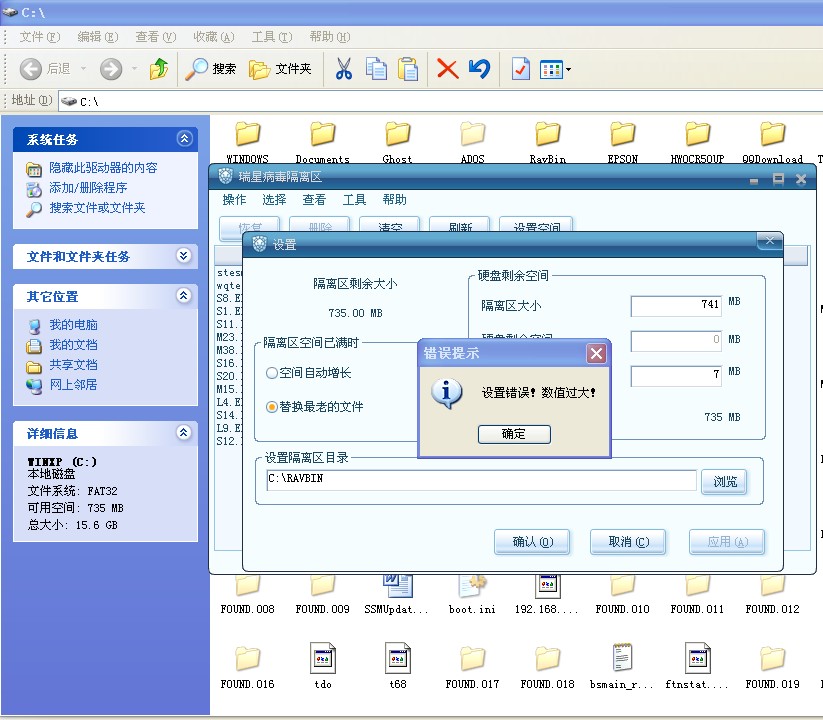
Task: Click the Cut scissors icon
Action: (344, 69)
